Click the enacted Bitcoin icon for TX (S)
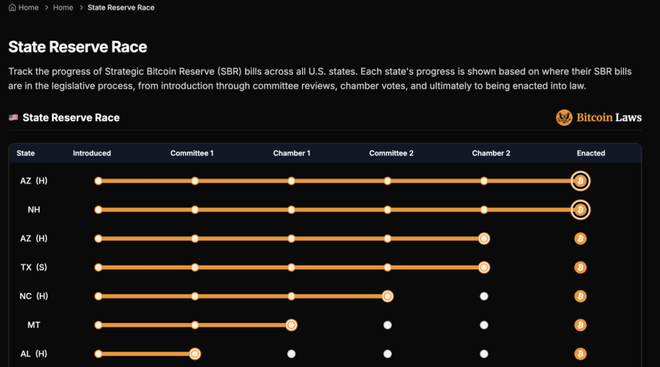This screenshot has height=367, width=660. click(x=580, y=267)
